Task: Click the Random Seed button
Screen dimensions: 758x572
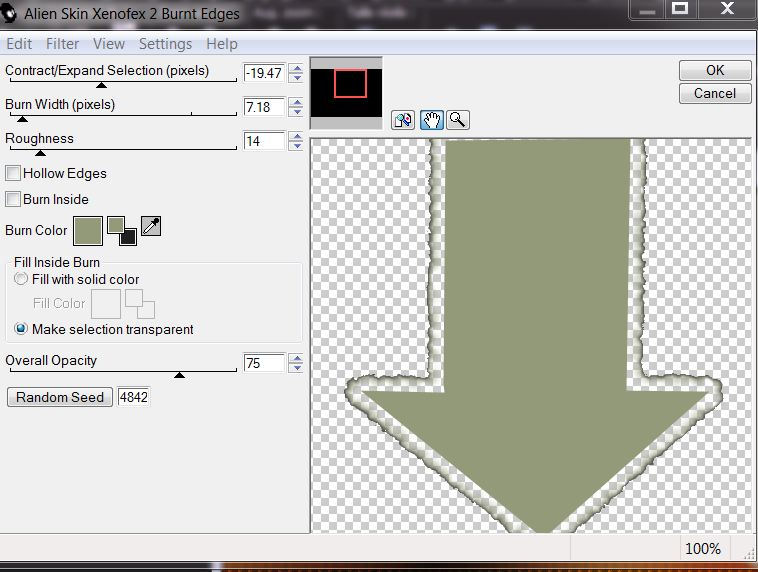Action: pyautogui.click(x=60, y=397)
